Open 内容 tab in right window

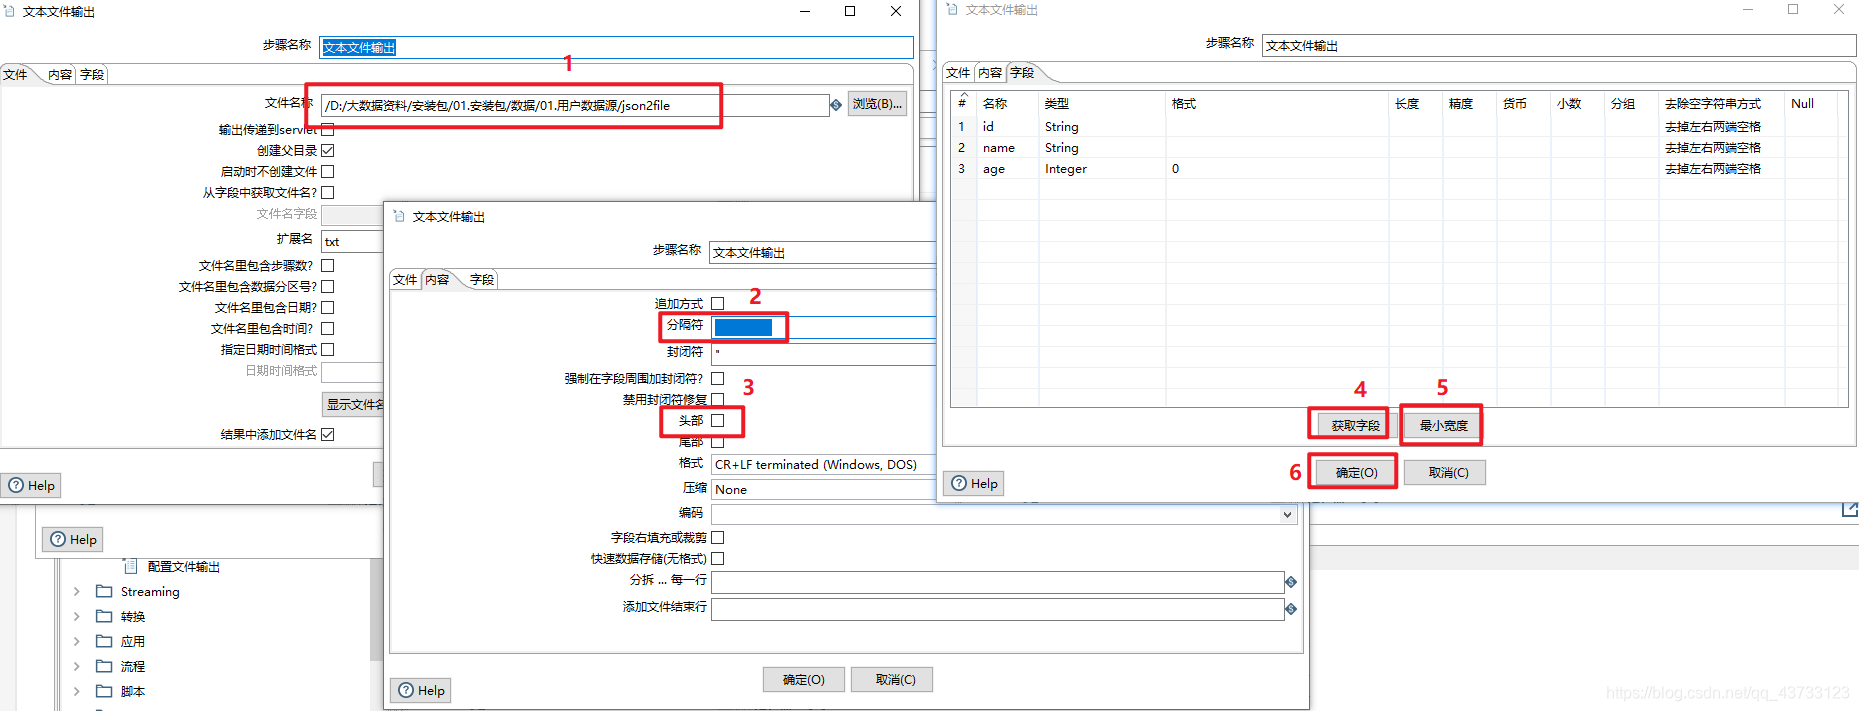pos(990,72)
